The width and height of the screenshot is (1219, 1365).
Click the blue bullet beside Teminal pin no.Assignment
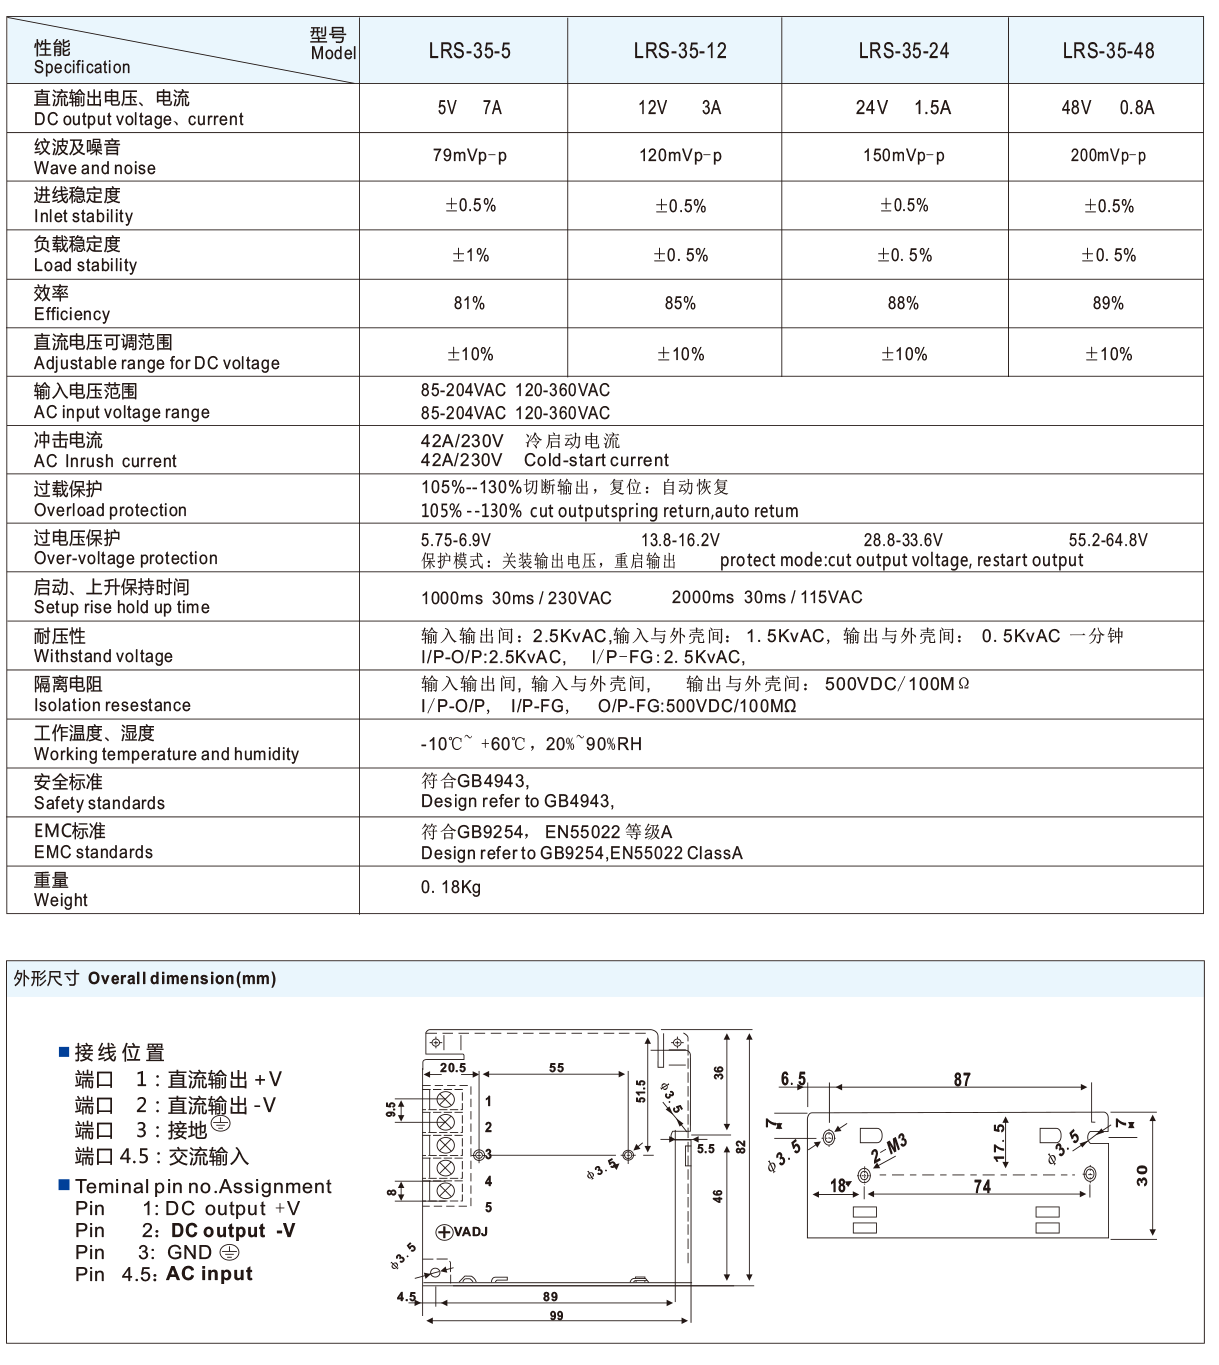coord(64,1186)
